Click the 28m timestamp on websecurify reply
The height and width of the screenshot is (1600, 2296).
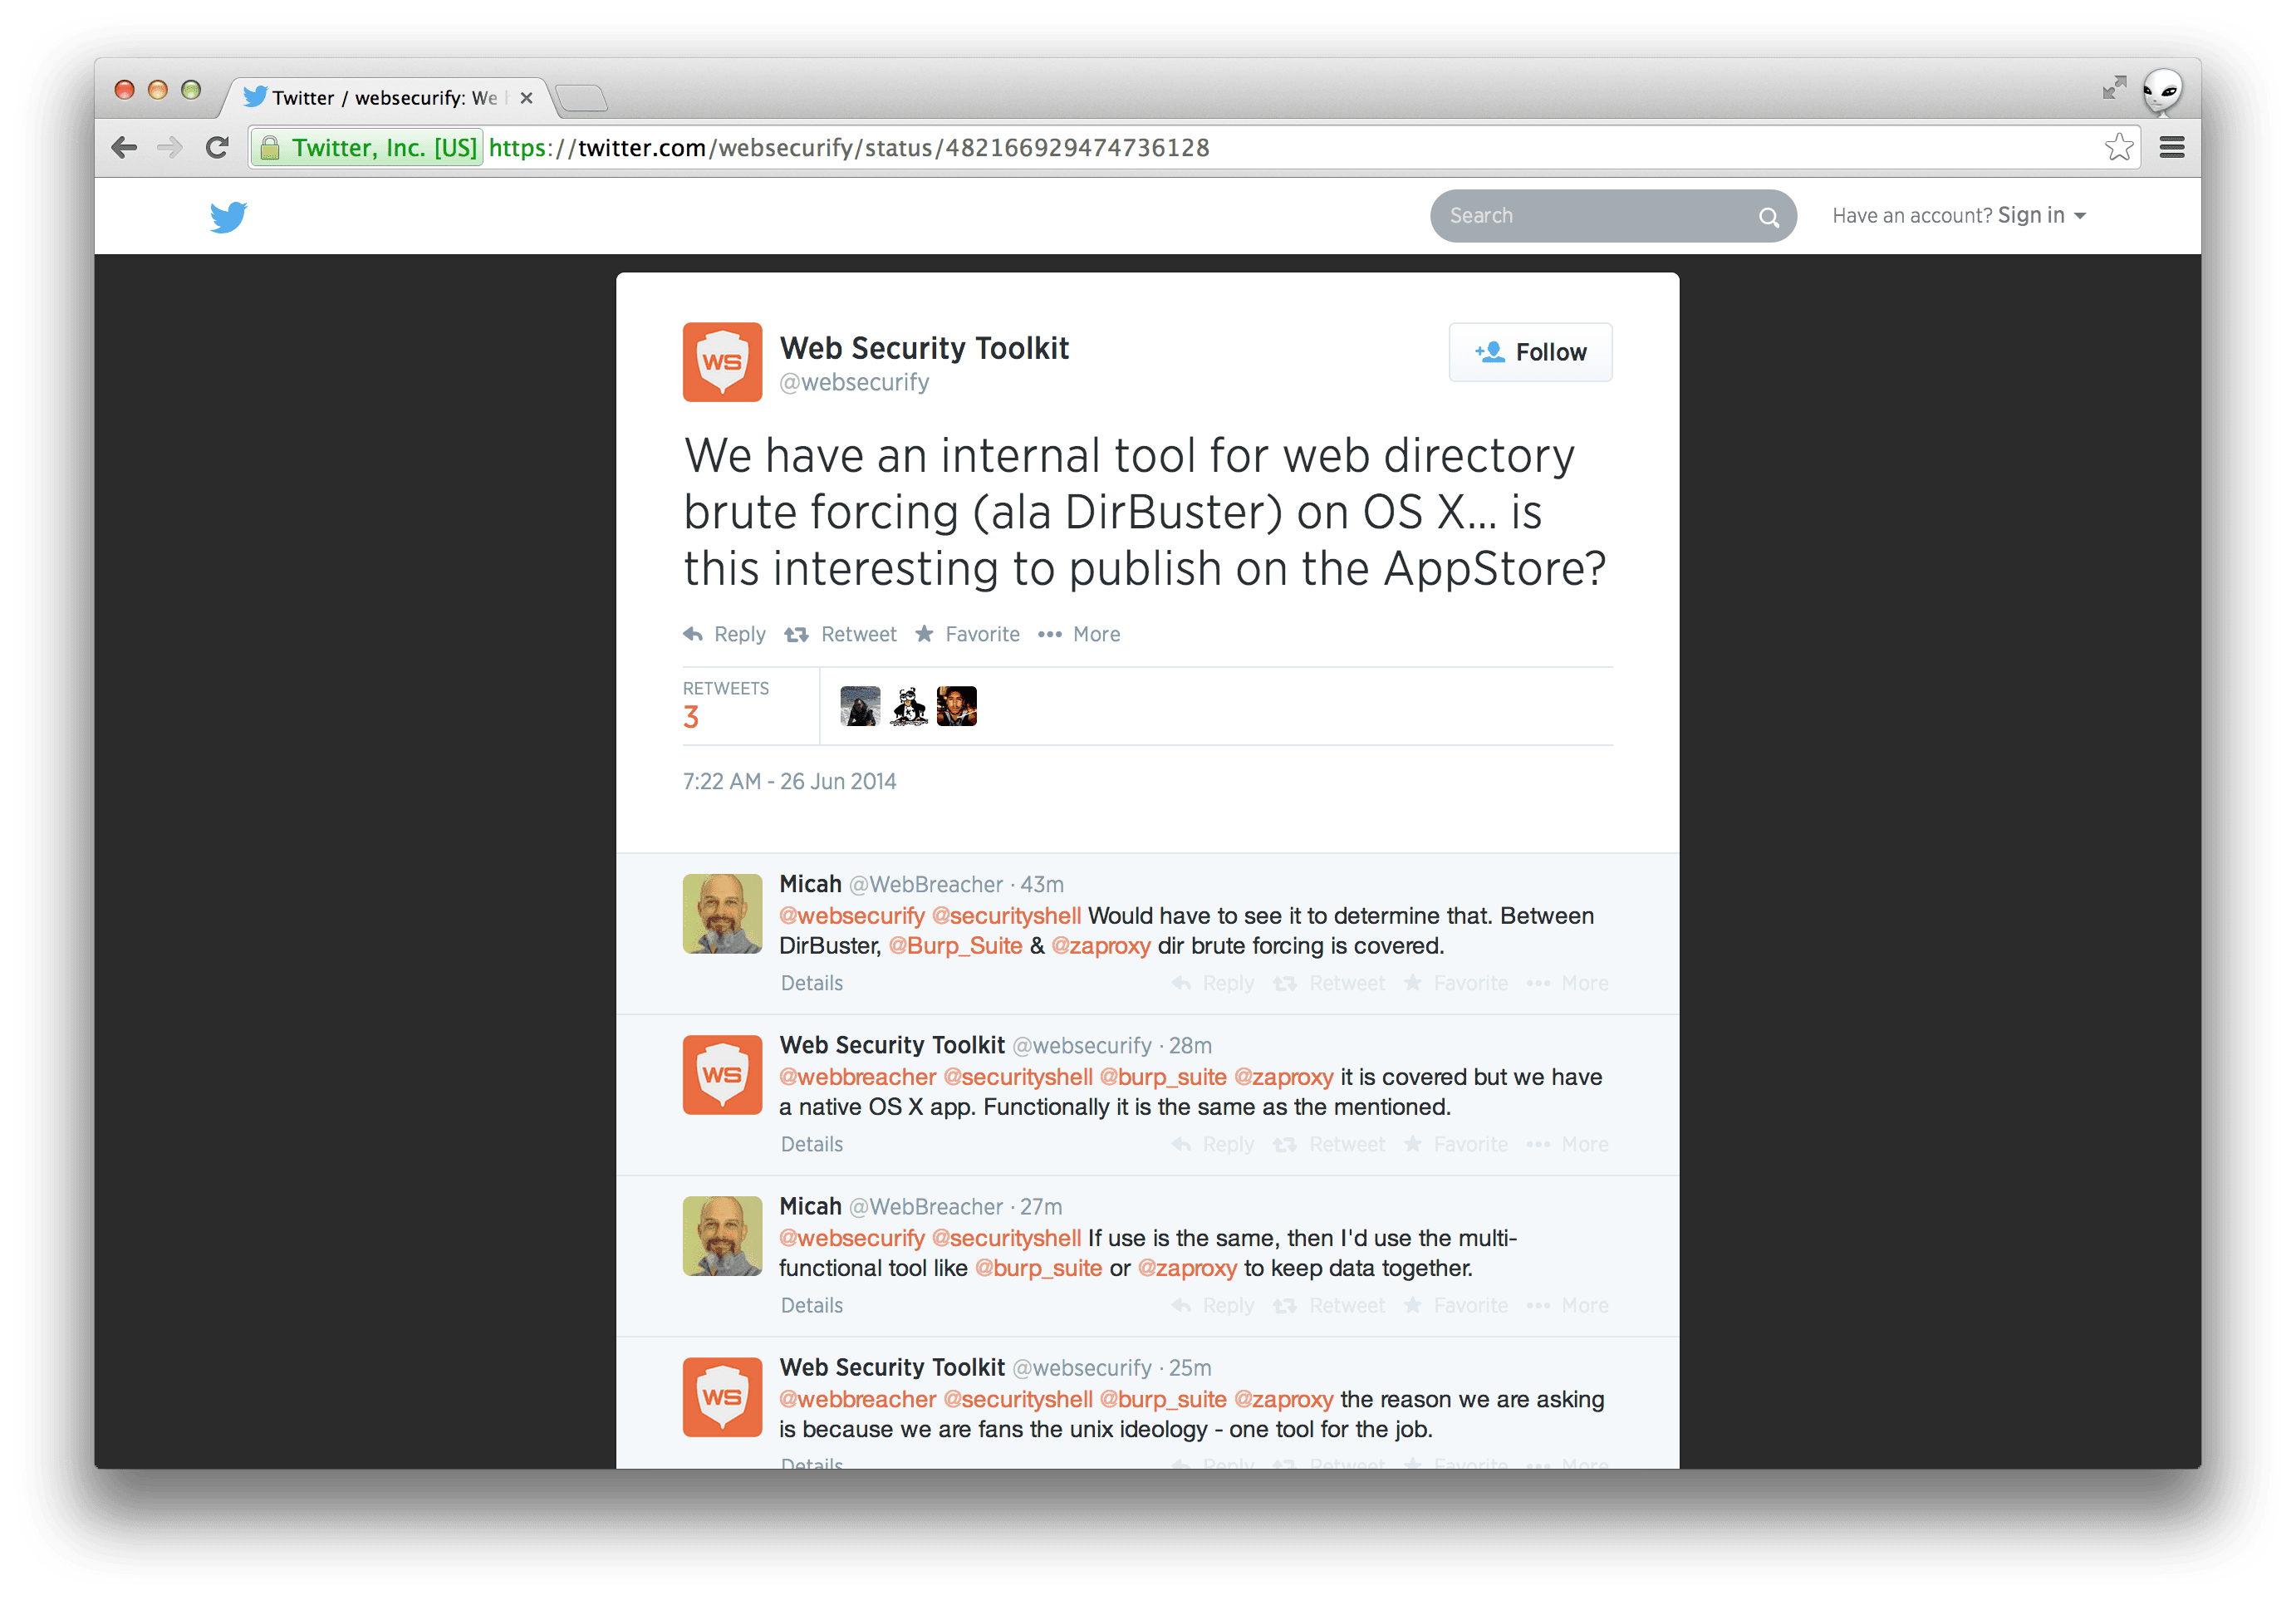[1190, 1045]
